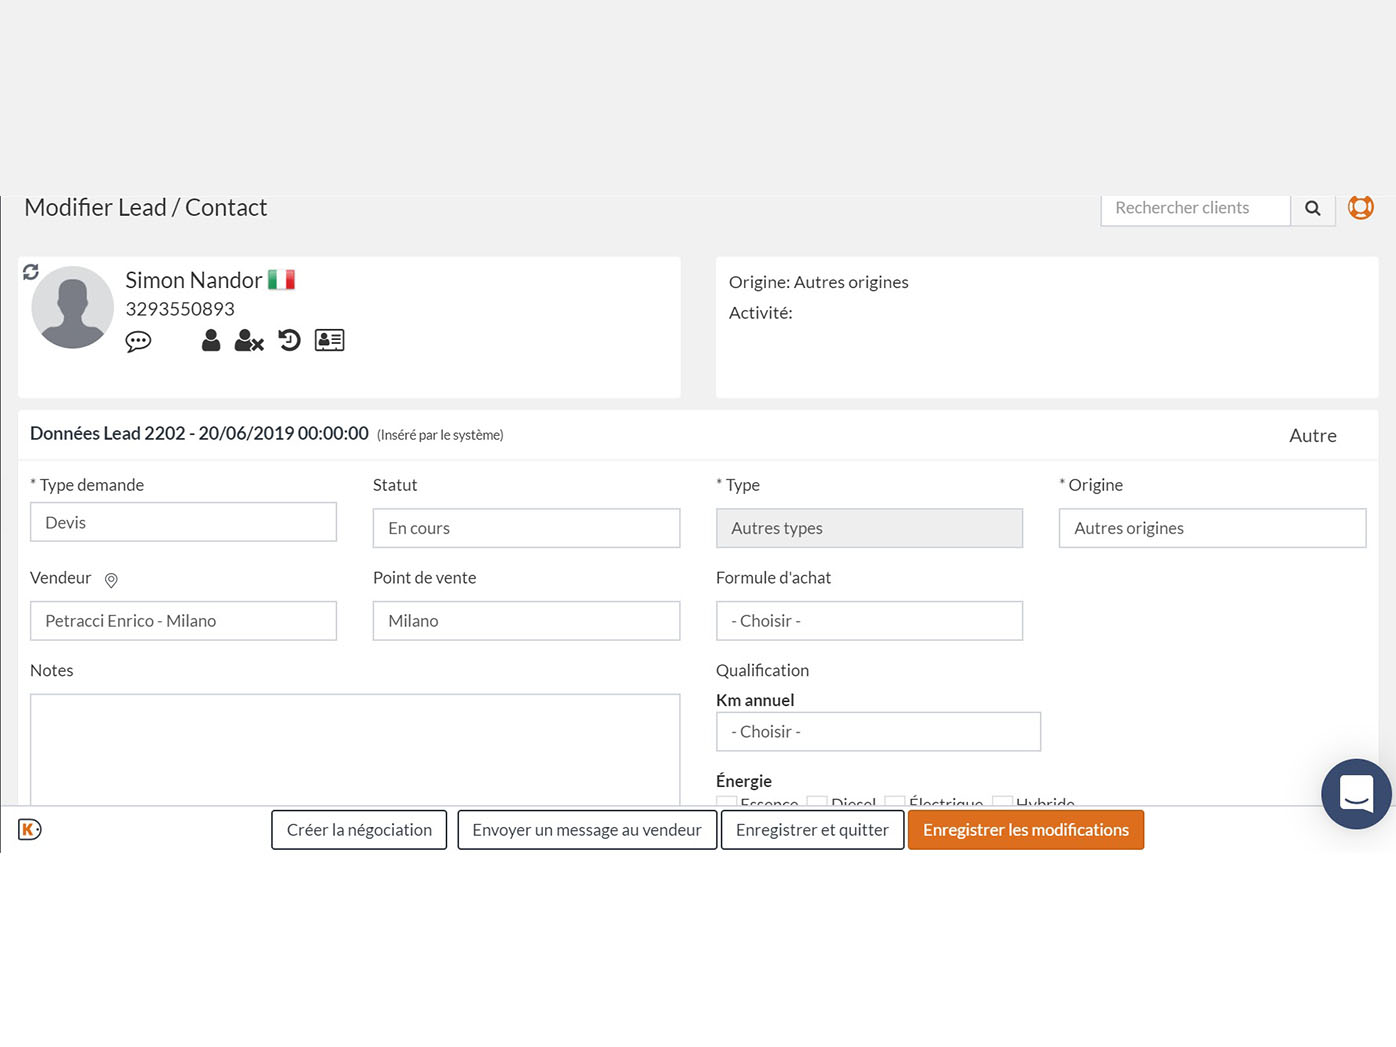Viewport: 1396px width, 1047px height.
Task: Click the Simon Nandor name text
Action: [193, 280]
